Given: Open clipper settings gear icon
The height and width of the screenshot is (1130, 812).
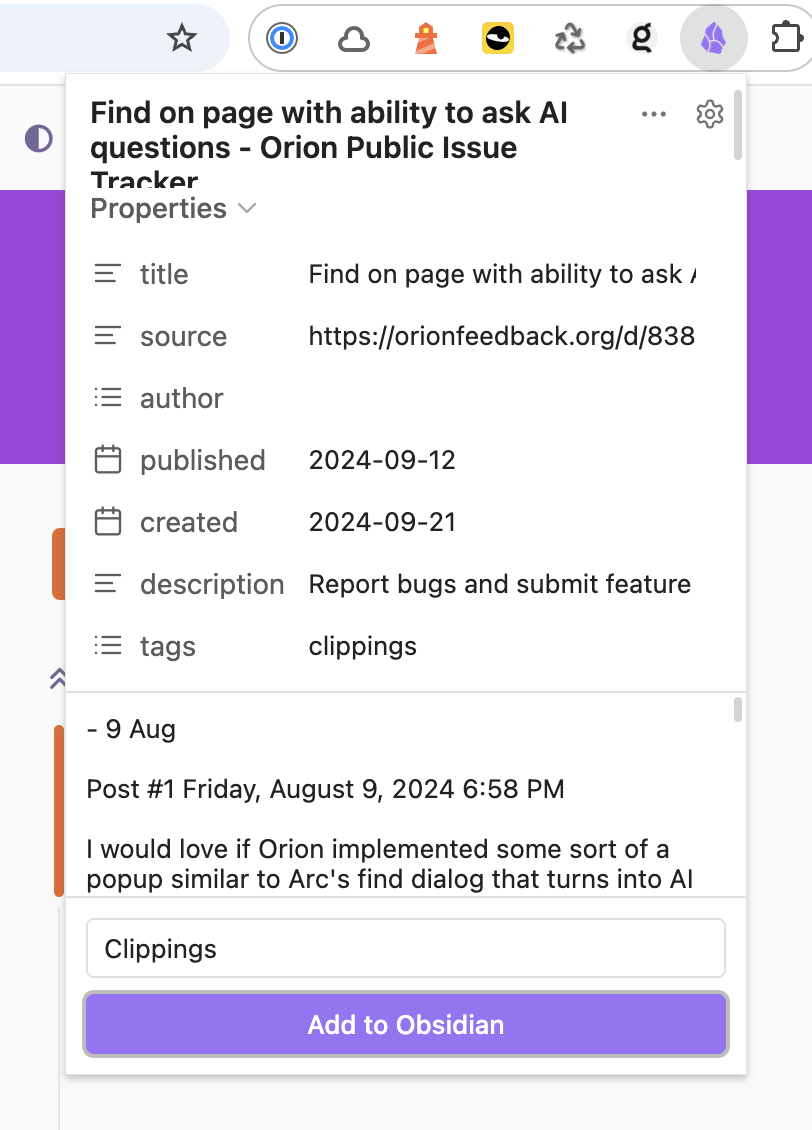Looking at the screenshot, I should (709, 114).
